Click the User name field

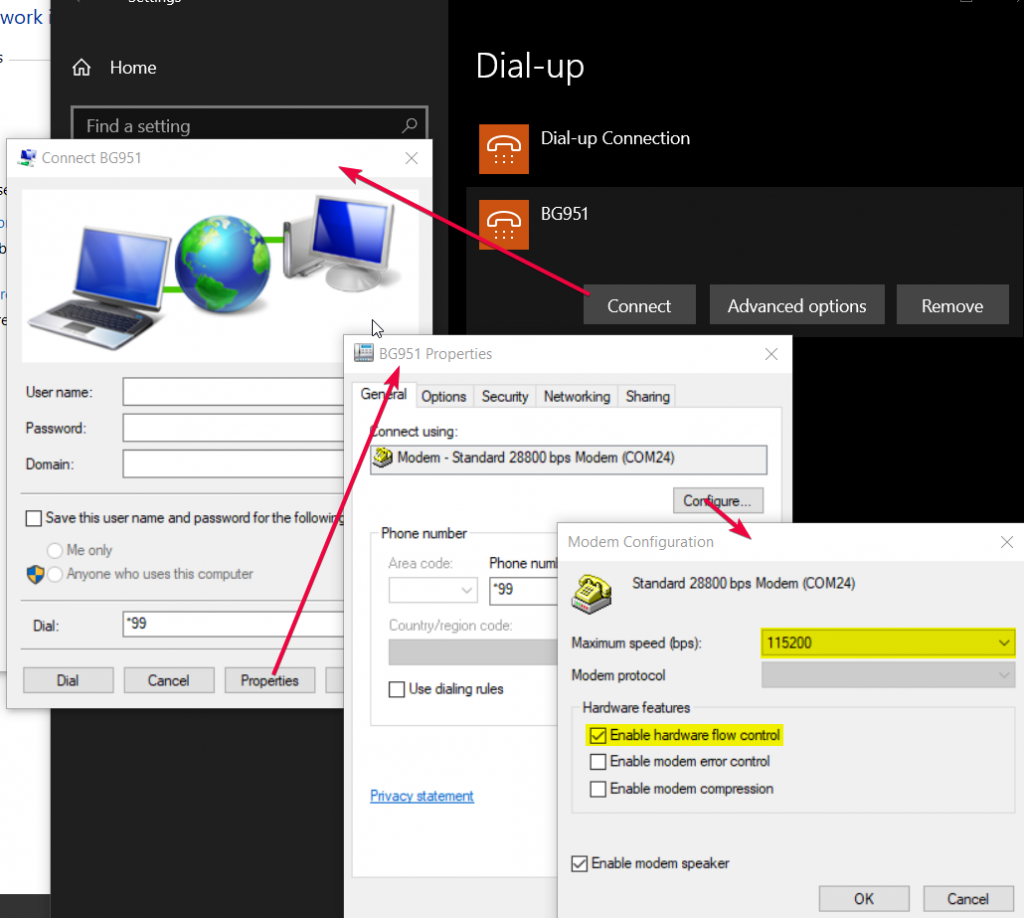[x=233, y=392]
